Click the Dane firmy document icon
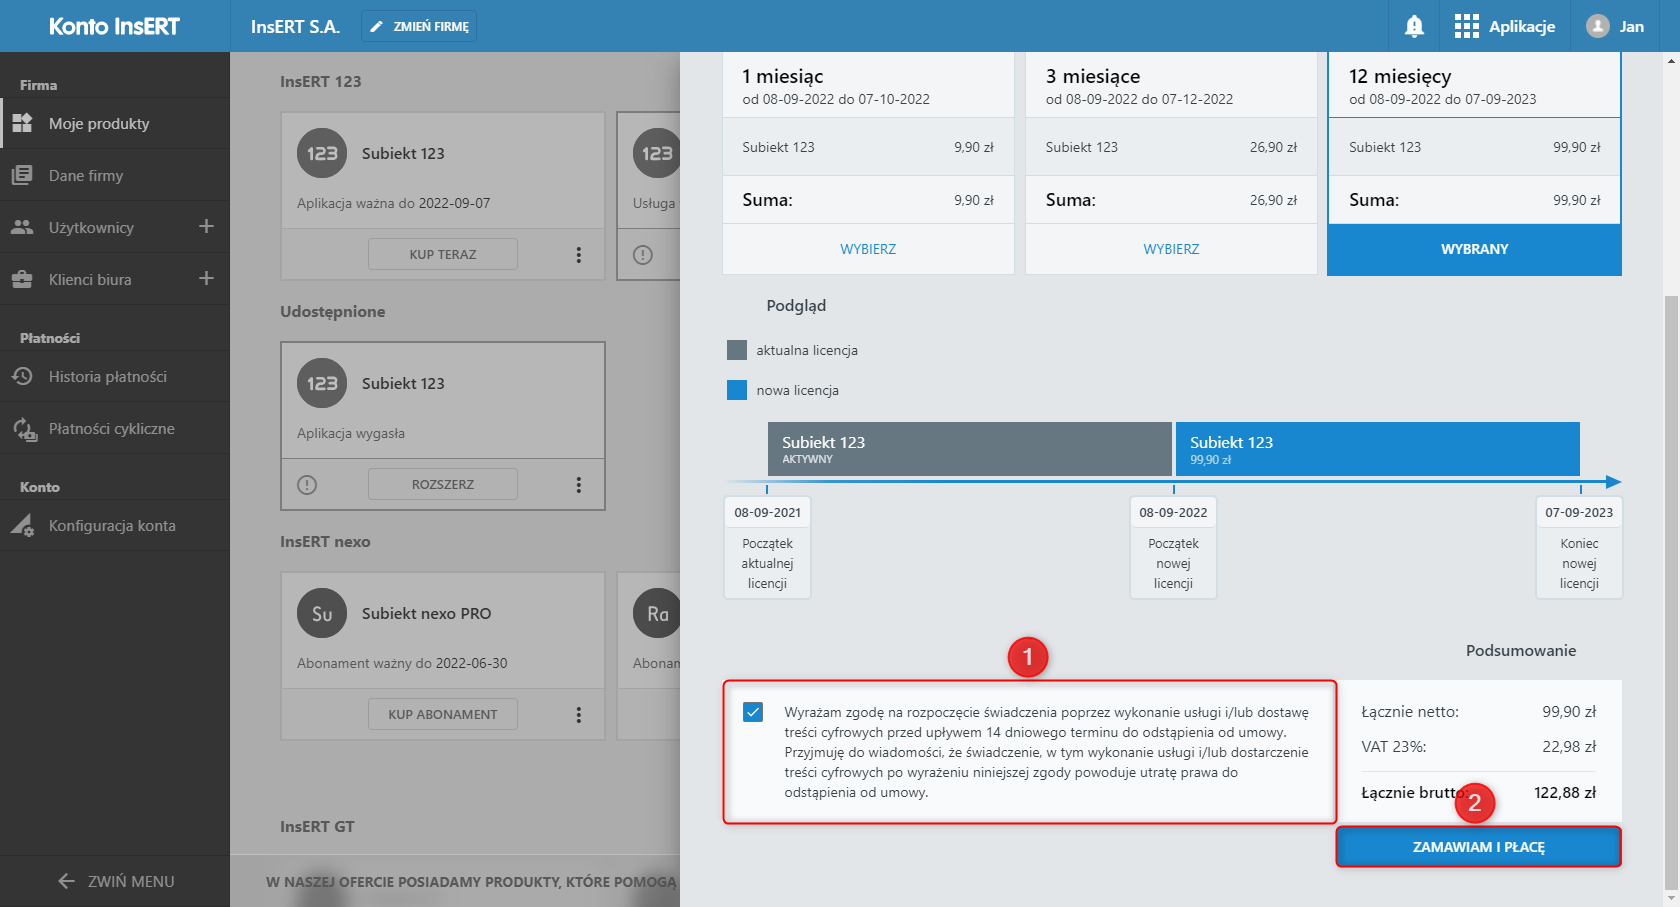 22,175
